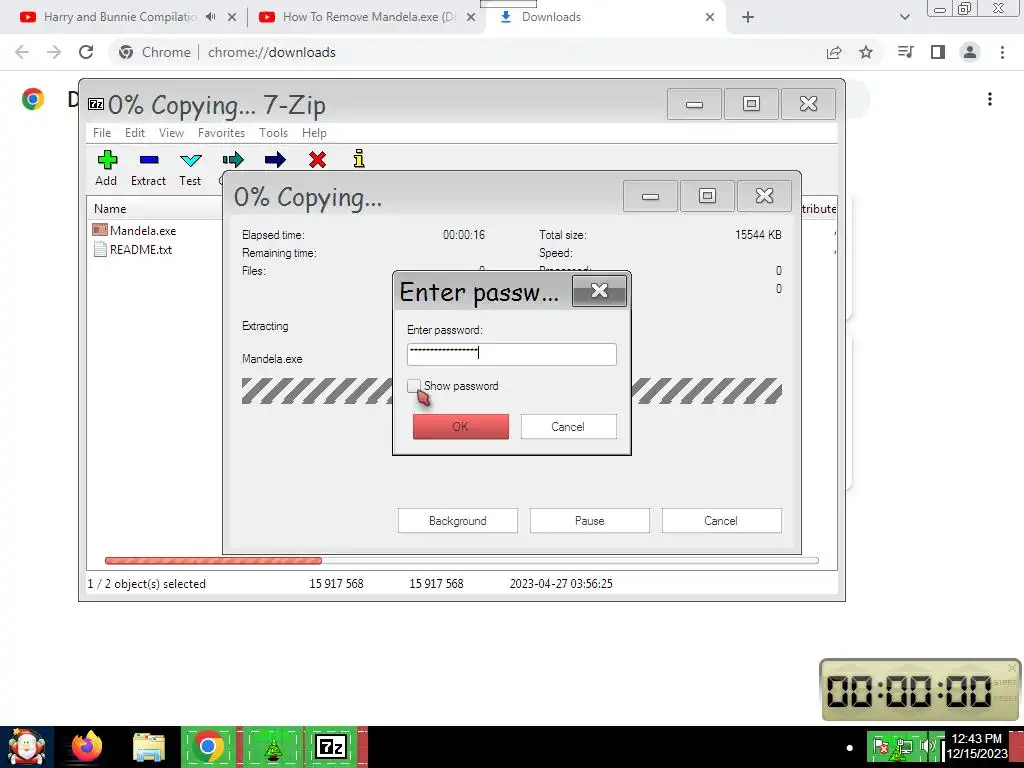Viewport: 1024px width, 768px height.
Task: Click Chrome's Back arrow button
Action: pos(22,52)
